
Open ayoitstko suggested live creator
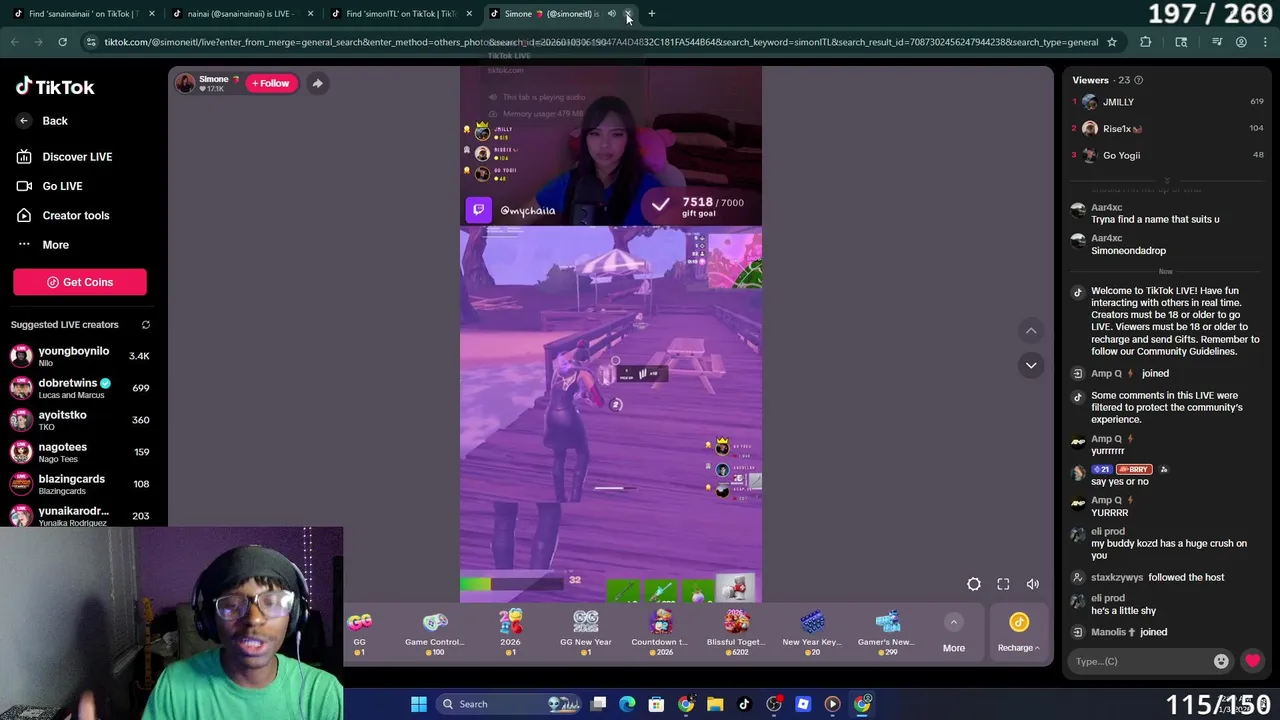pos(80,420)
